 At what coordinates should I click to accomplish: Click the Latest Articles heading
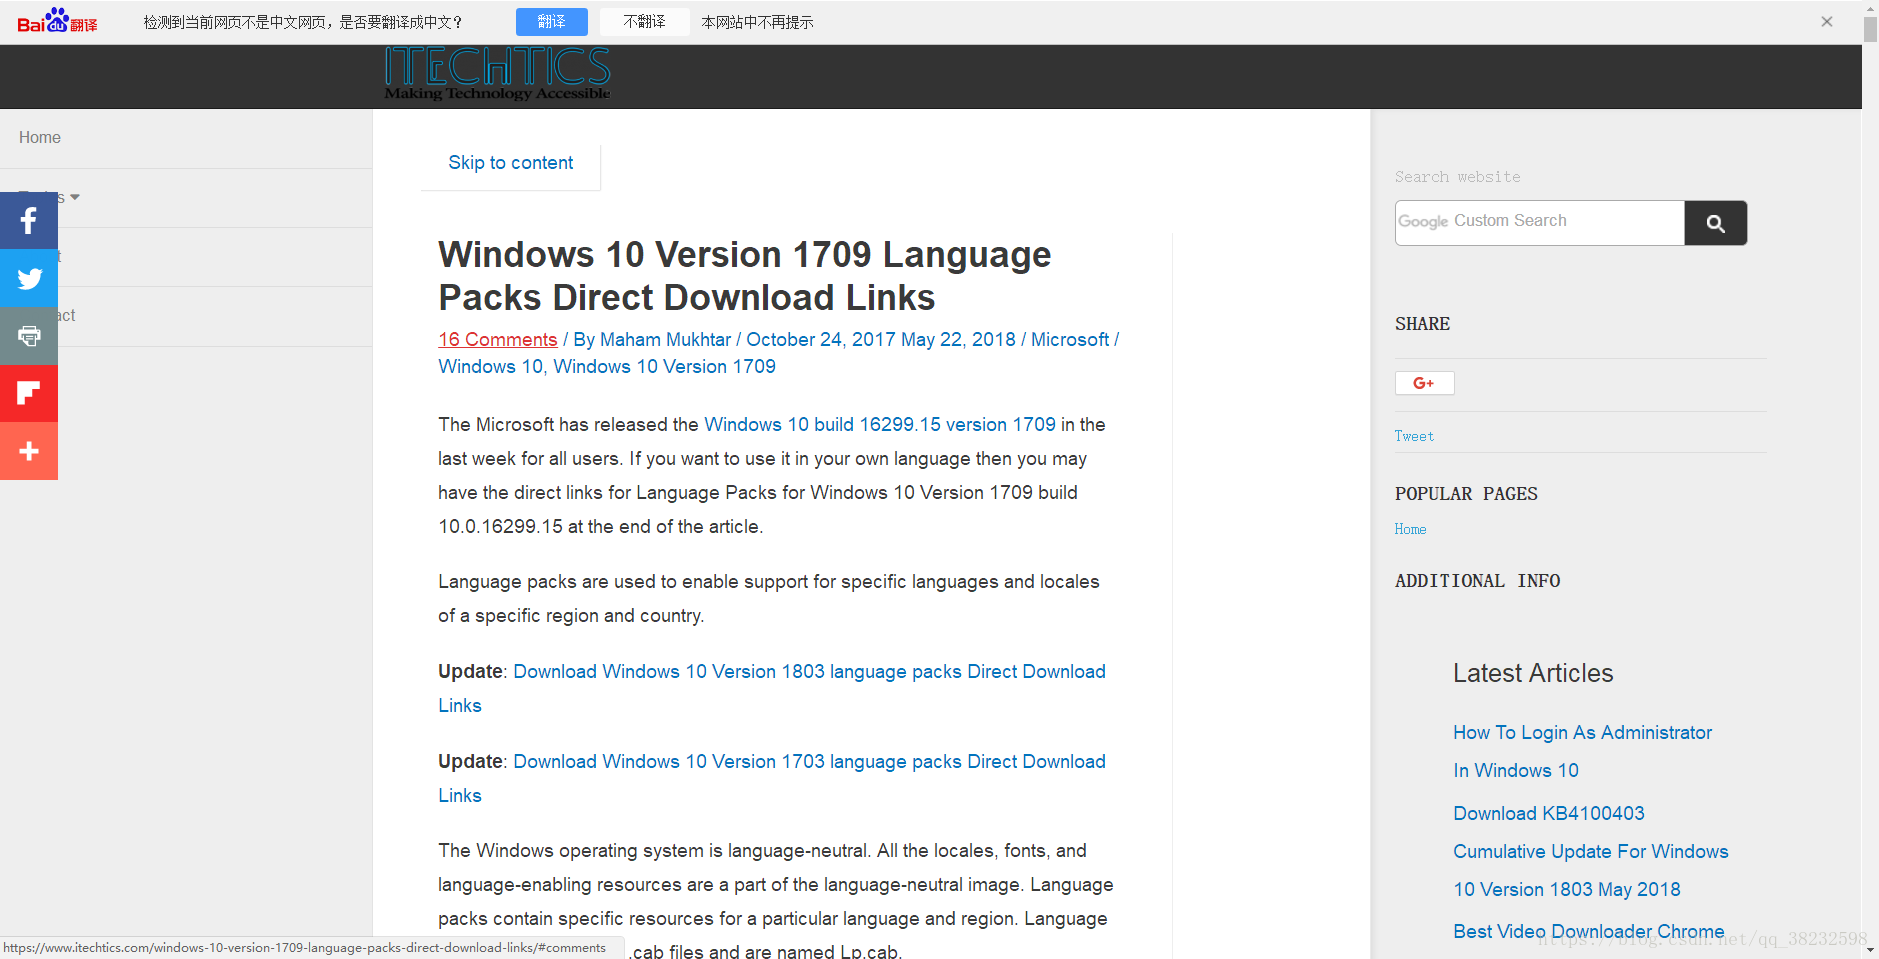(x=1533, y=674)
